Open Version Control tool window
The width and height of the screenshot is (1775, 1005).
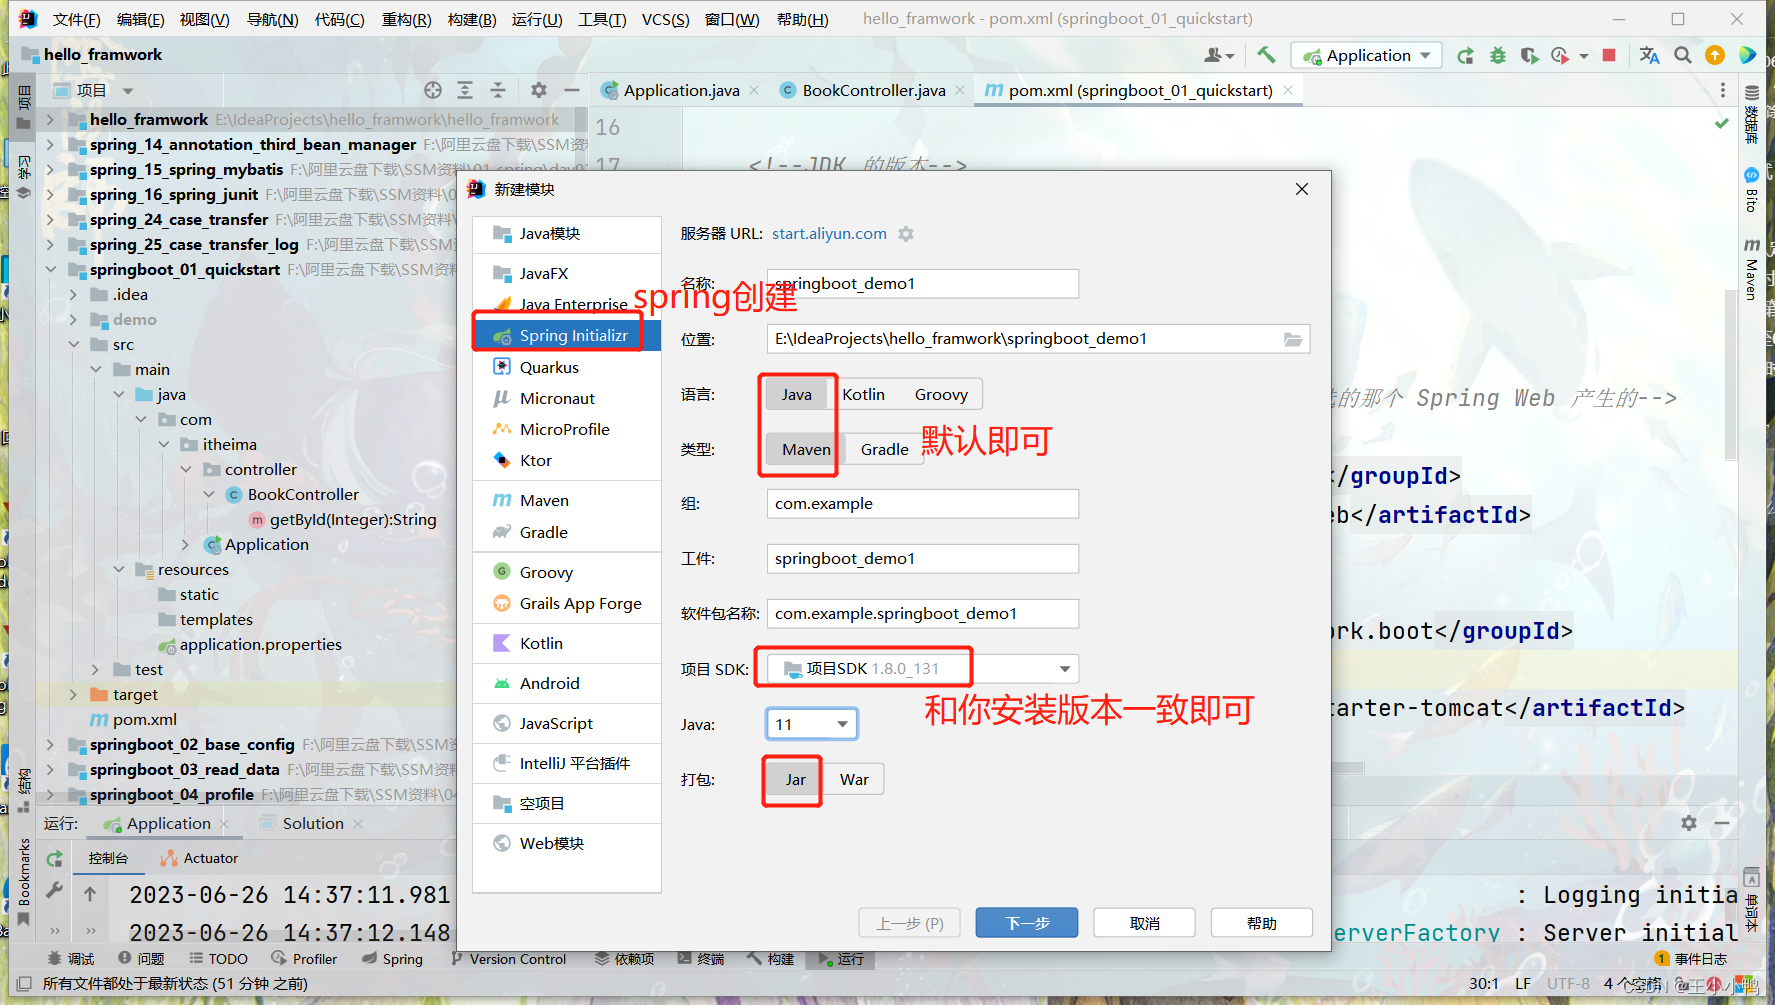coord(508,959)
